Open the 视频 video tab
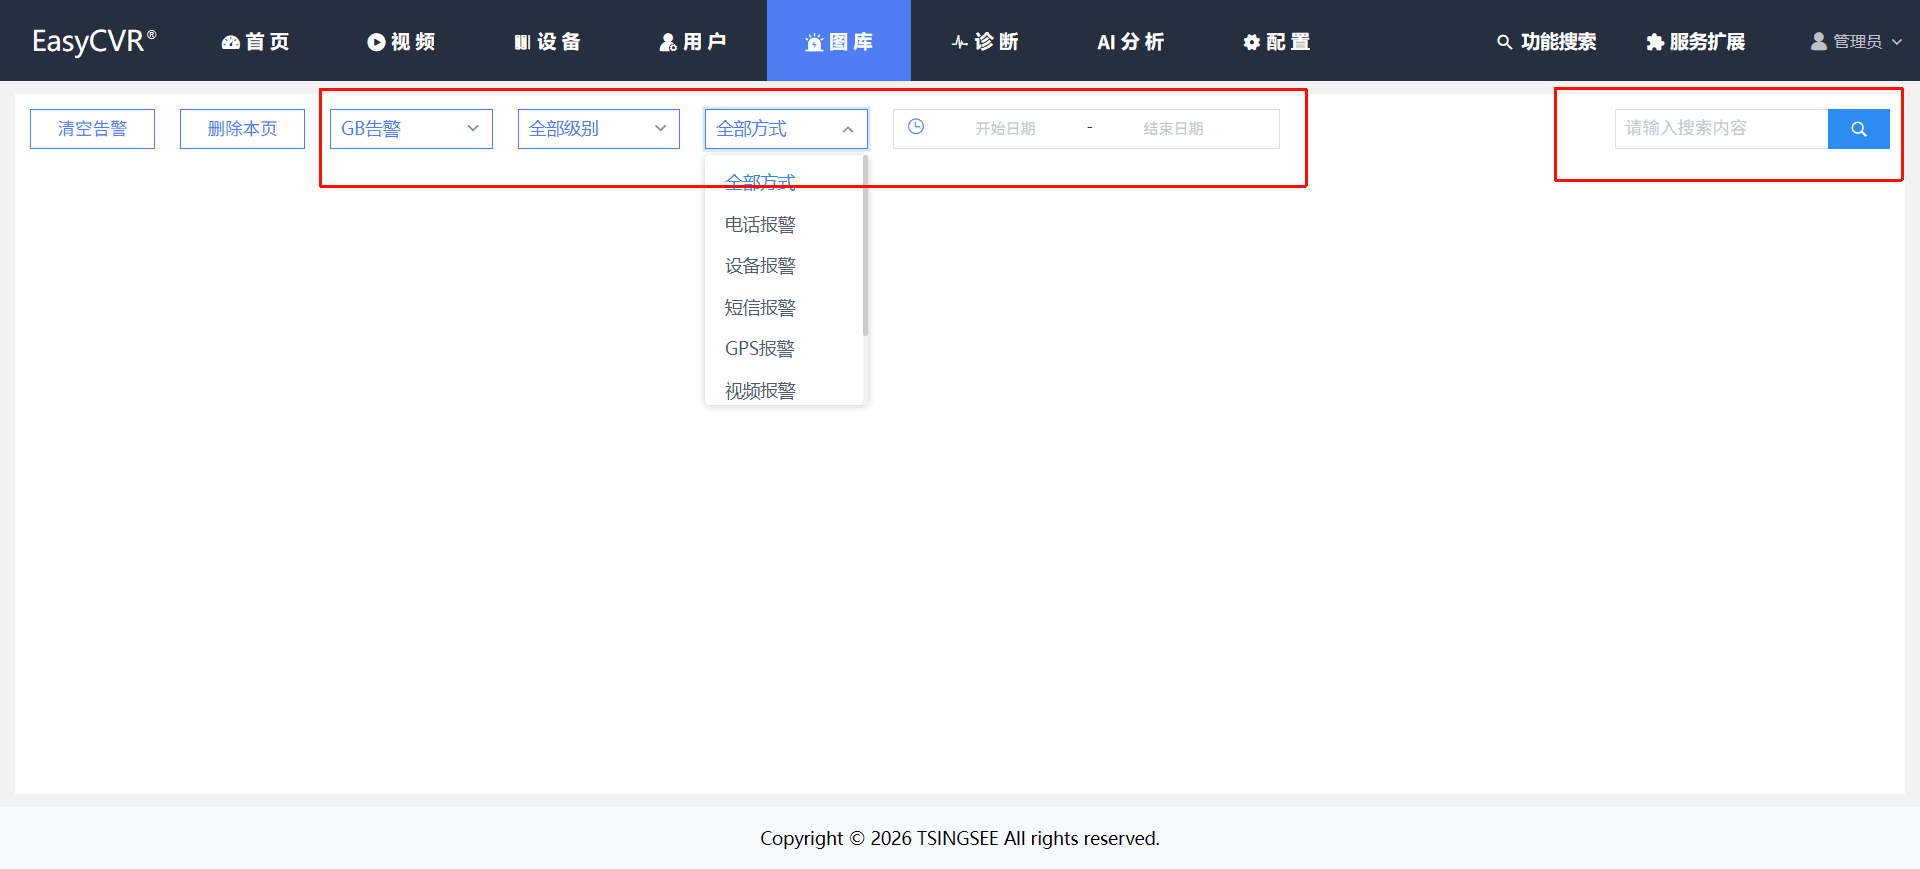This screenshot has width=1920, height=869. point(401,41)
